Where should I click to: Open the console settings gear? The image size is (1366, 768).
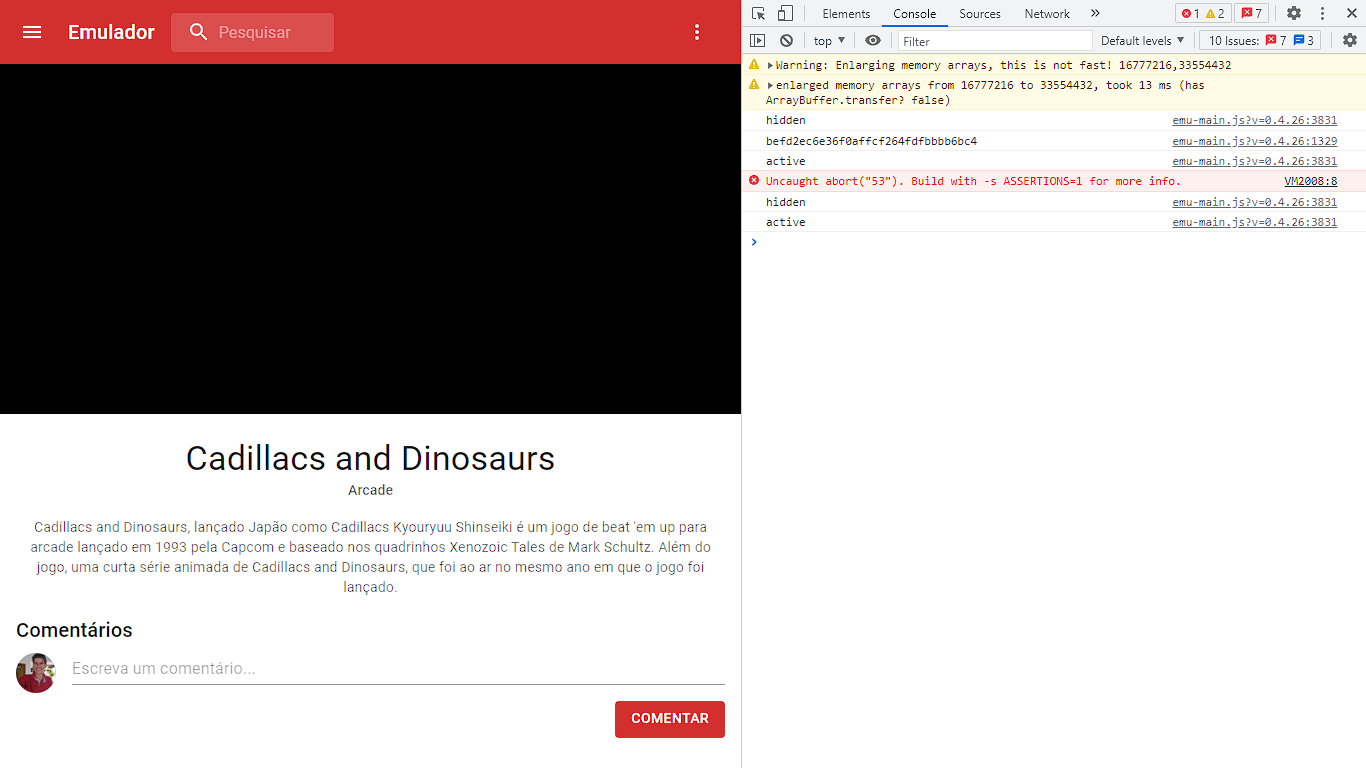(x=1350, y=40)
